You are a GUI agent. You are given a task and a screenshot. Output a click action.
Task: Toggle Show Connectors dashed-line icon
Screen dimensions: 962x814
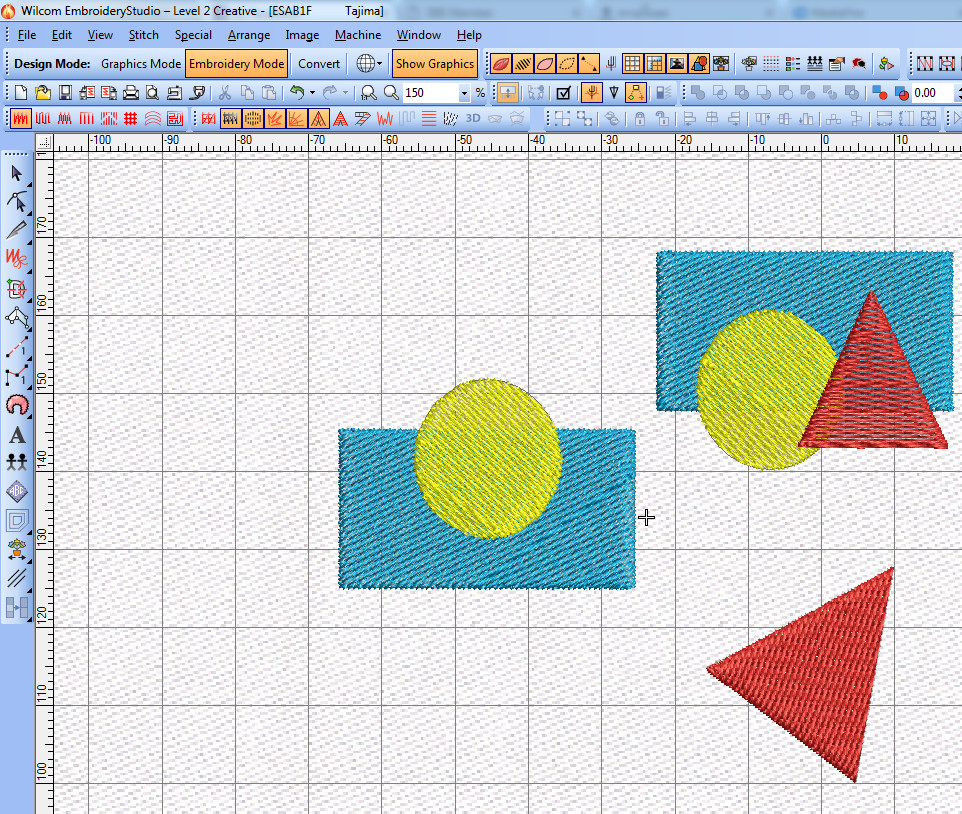point(588,64)
